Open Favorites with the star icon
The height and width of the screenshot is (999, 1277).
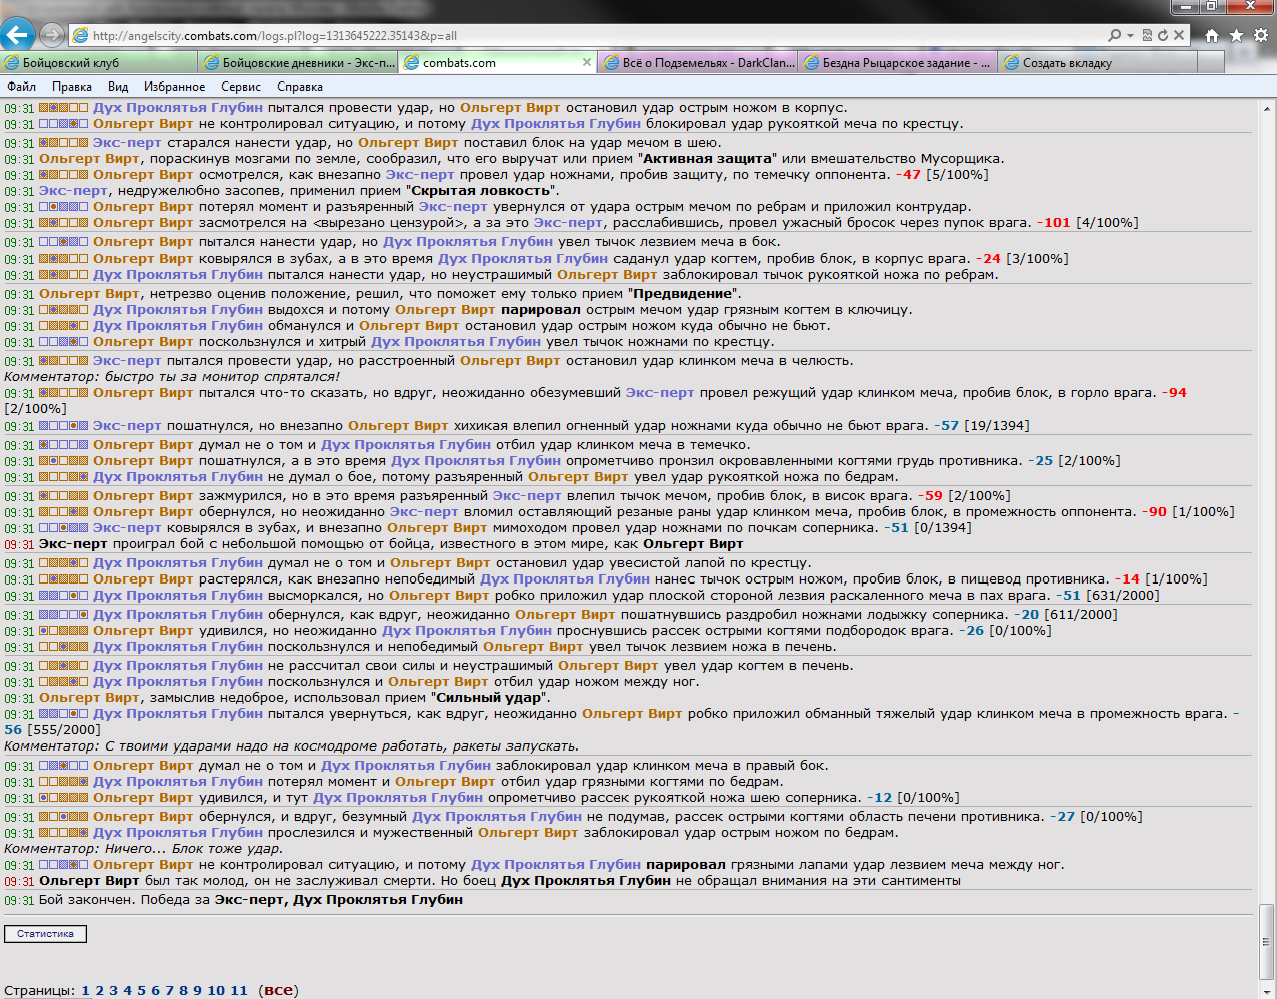click(1236, 35)
